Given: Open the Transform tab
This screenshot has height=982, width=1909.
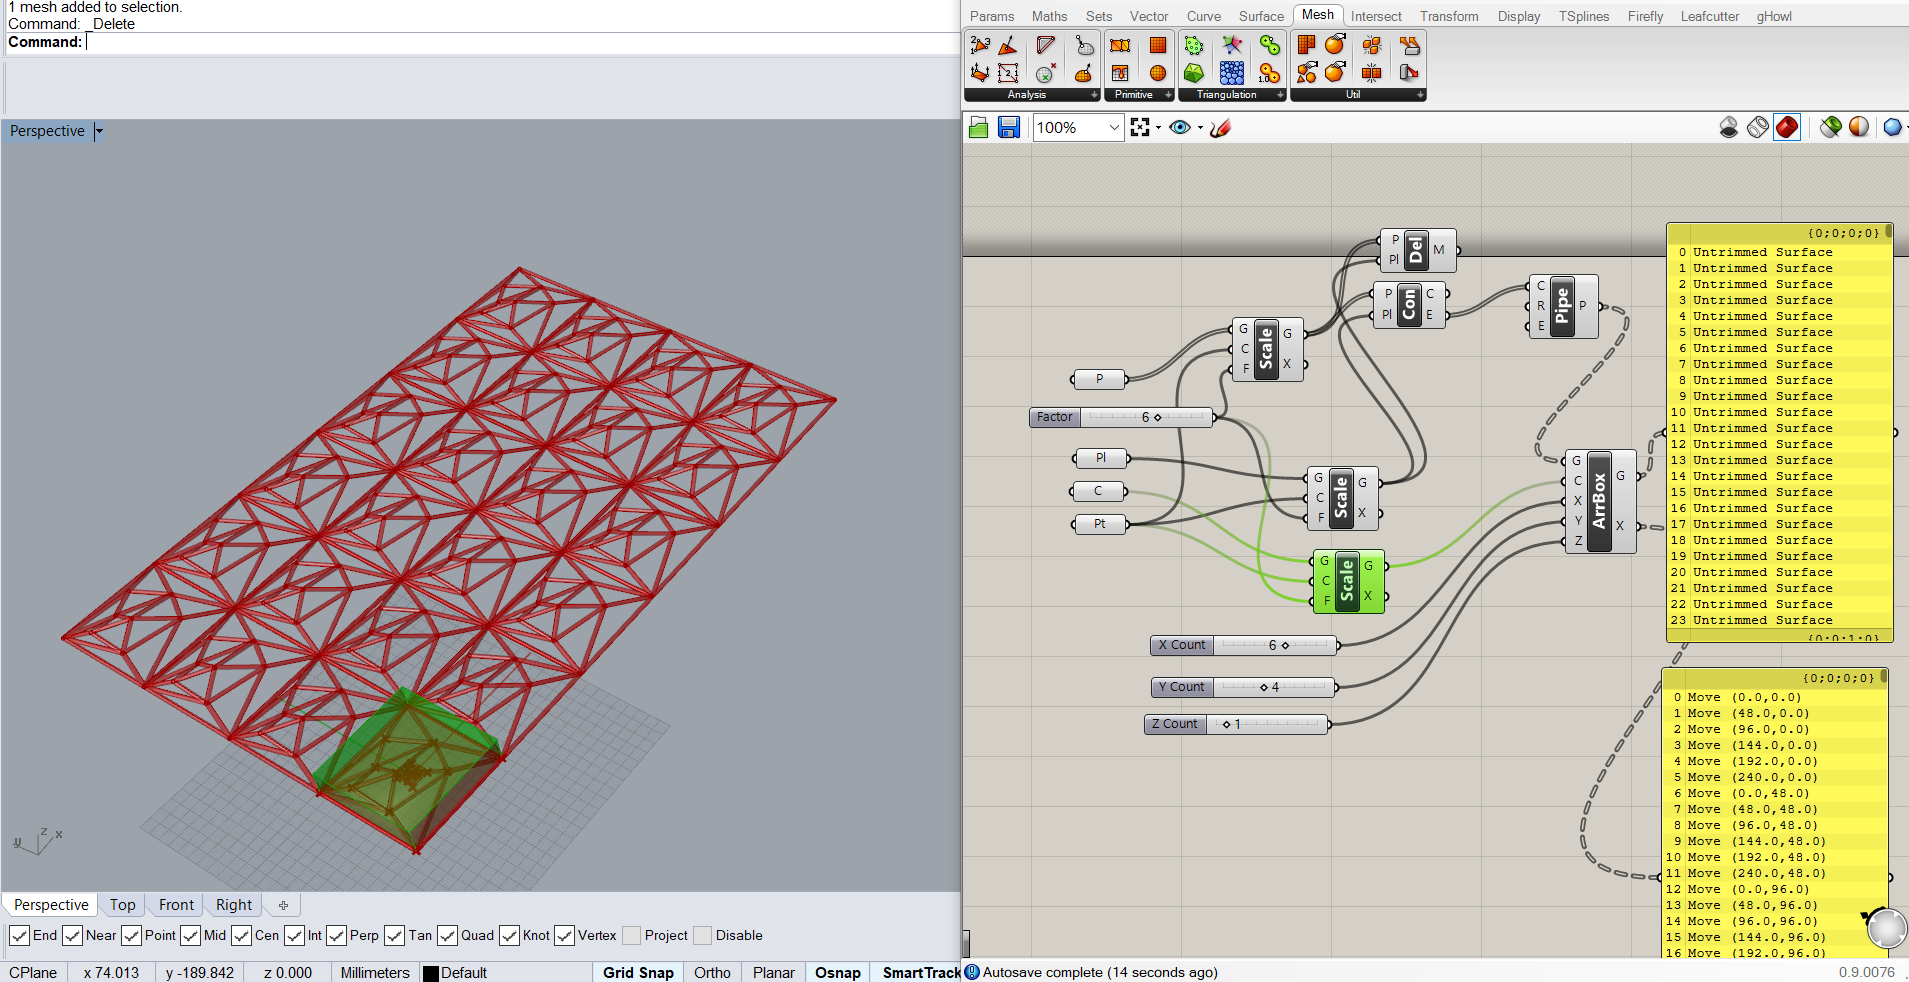Looking at the screenshot, I should pyautogui.click(x=1449, y=16).
